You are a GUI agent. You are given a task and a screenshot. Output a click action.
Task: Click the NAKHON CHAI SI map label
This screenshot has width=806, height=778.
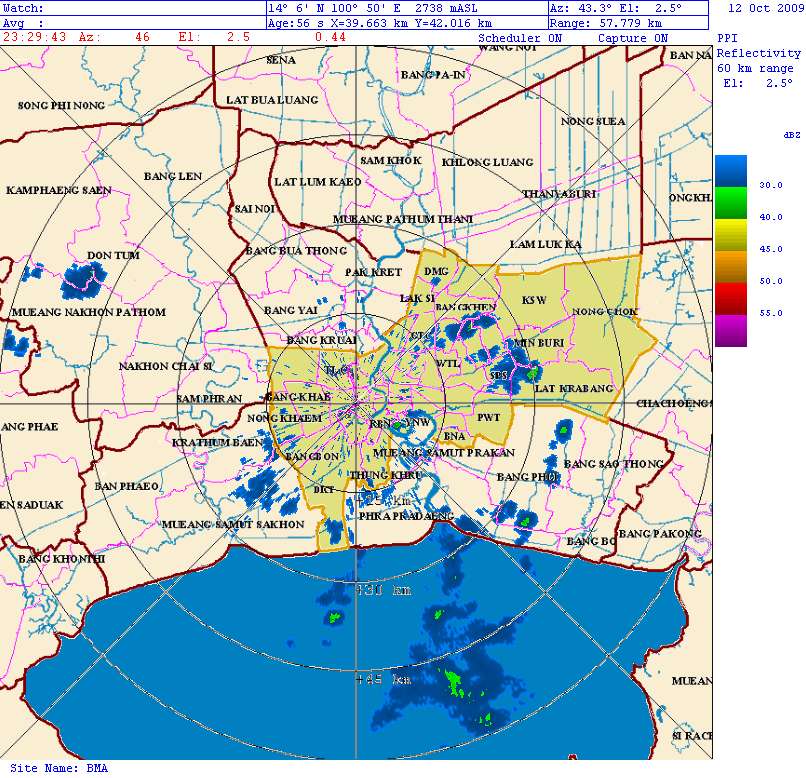166,366
